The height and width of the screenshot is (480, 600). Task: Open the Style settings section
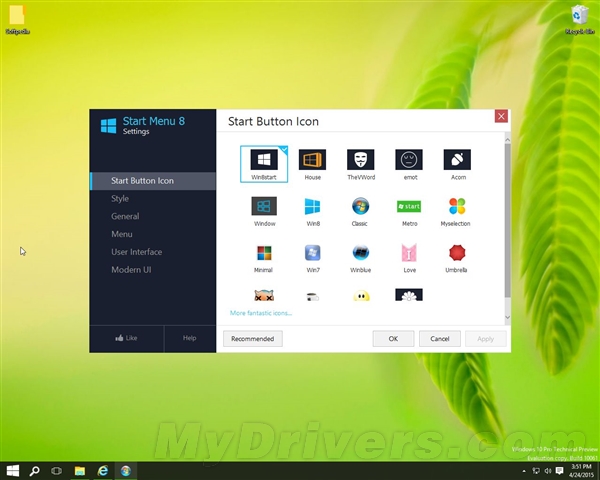[153, 199]
